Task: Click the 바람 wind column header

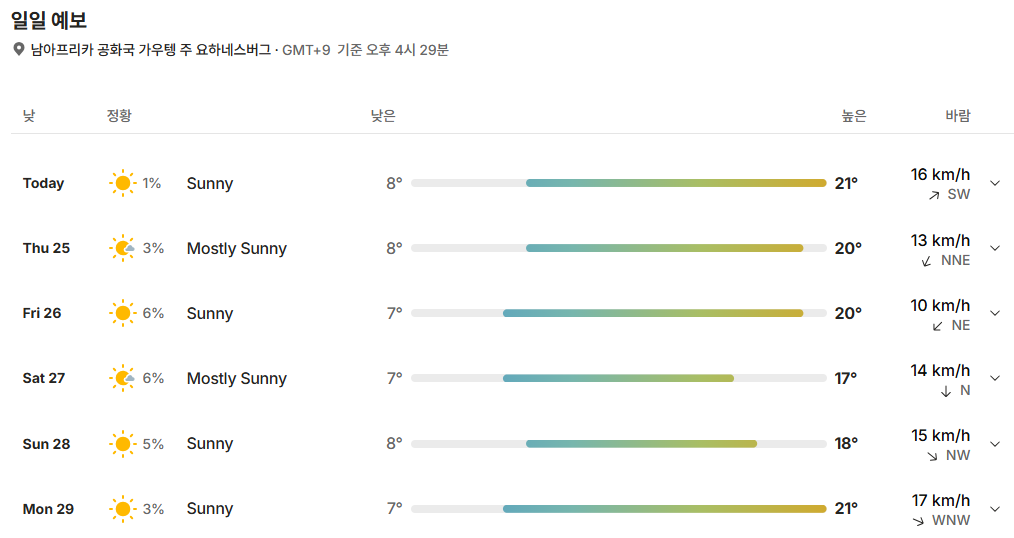Action: coord(958,116)
